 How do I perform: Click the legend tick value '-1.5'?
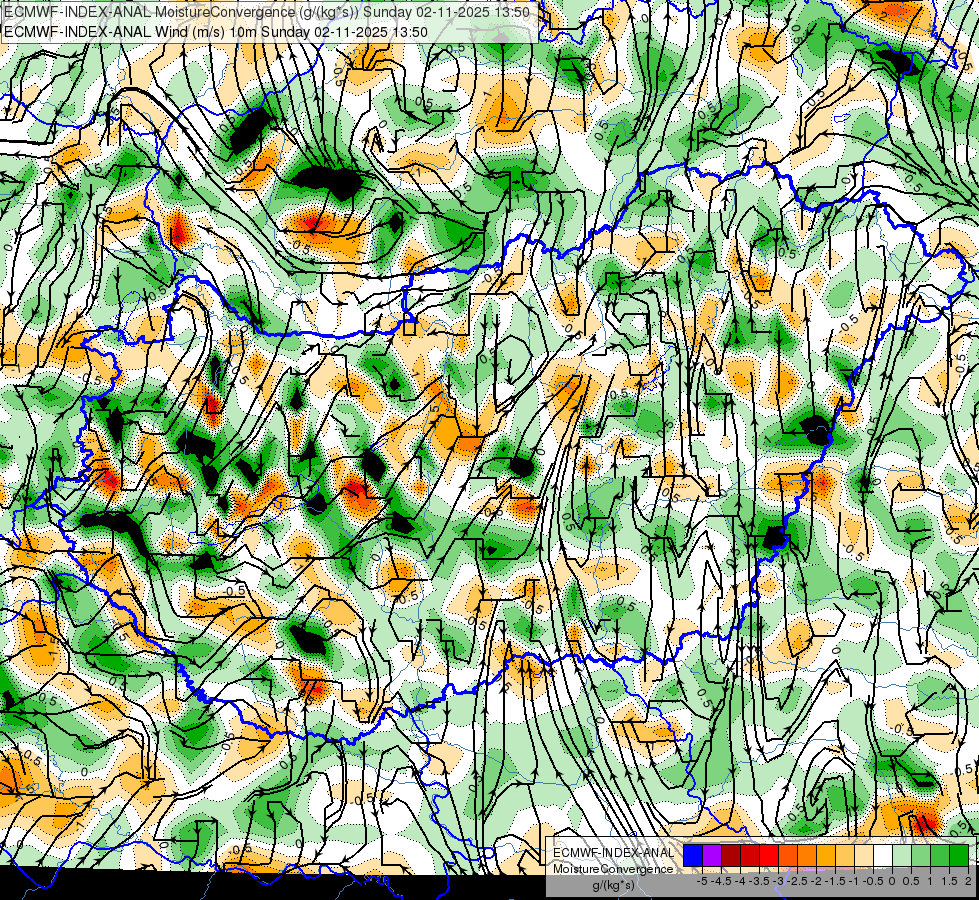[x=835, y=881]
